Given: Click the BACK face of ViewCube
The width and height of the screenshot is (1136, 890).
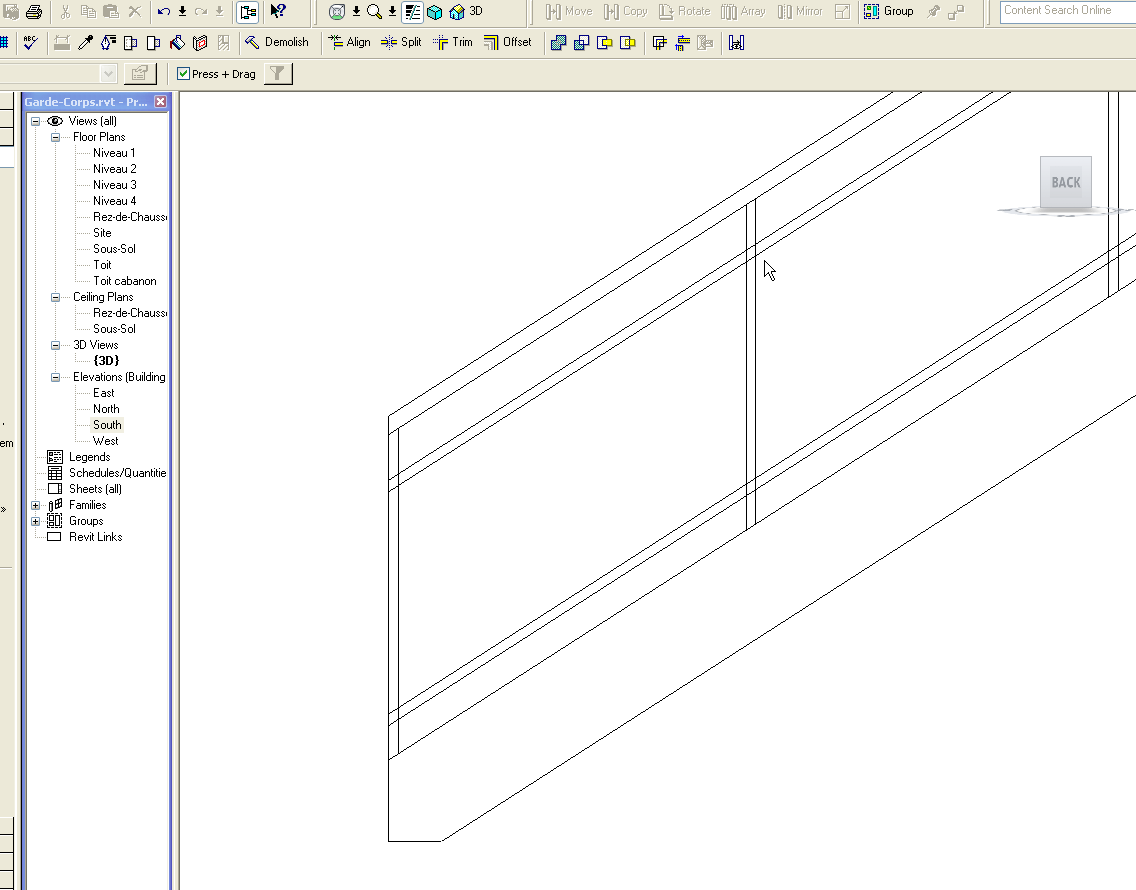Looking at the screenshot, I should [1065, 183].
